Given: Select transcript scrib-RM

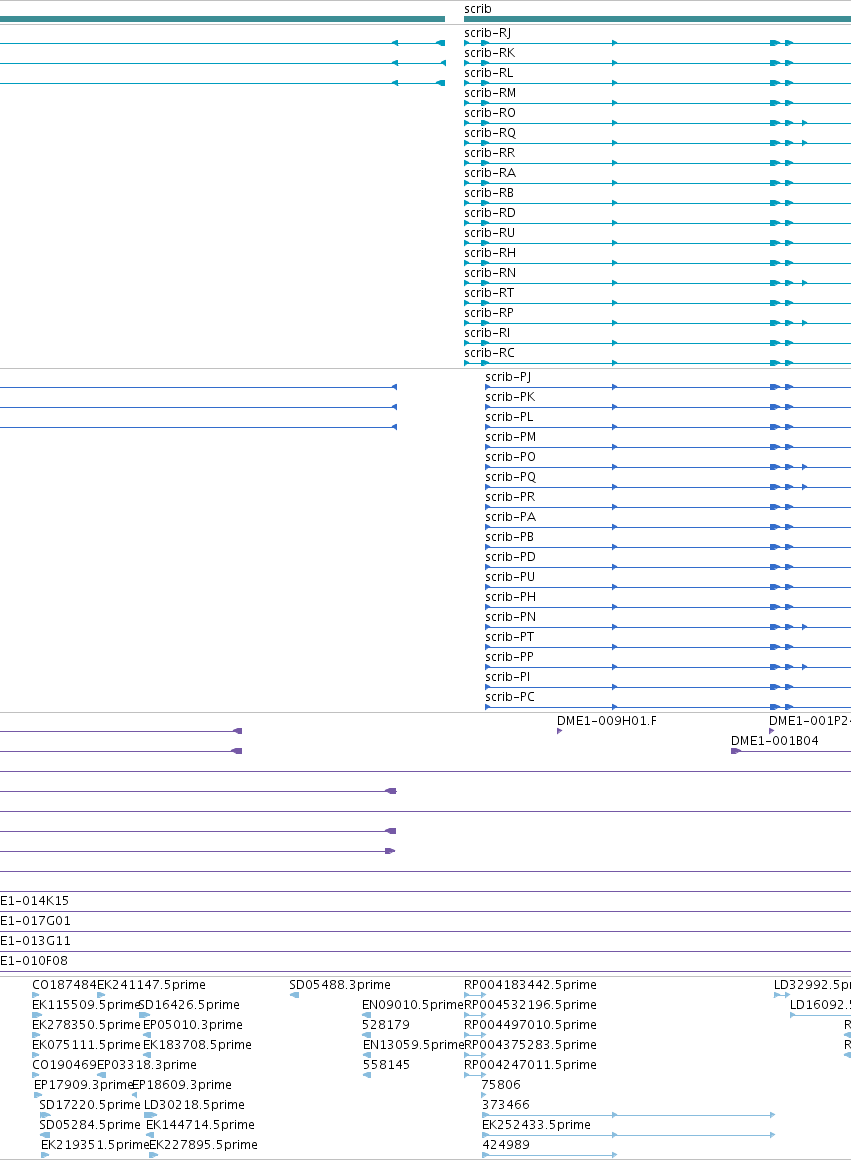Looking at the screenshot, I should (x=490, y=92).
